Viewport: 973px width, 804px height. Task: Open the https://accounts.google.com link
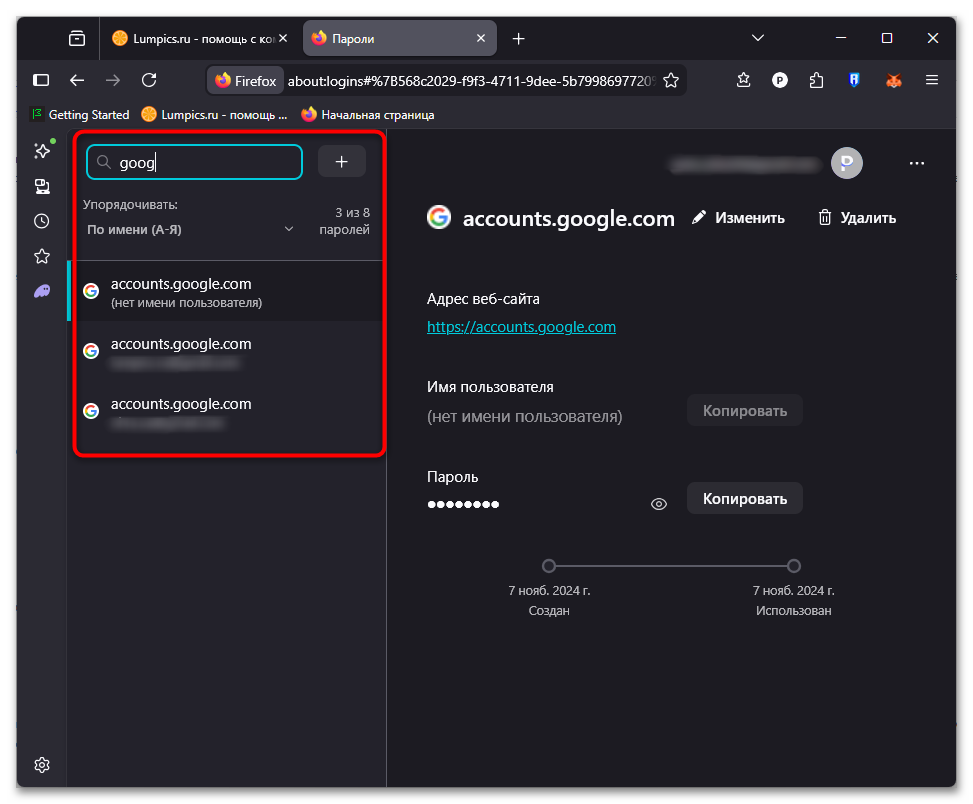(521, 327)
